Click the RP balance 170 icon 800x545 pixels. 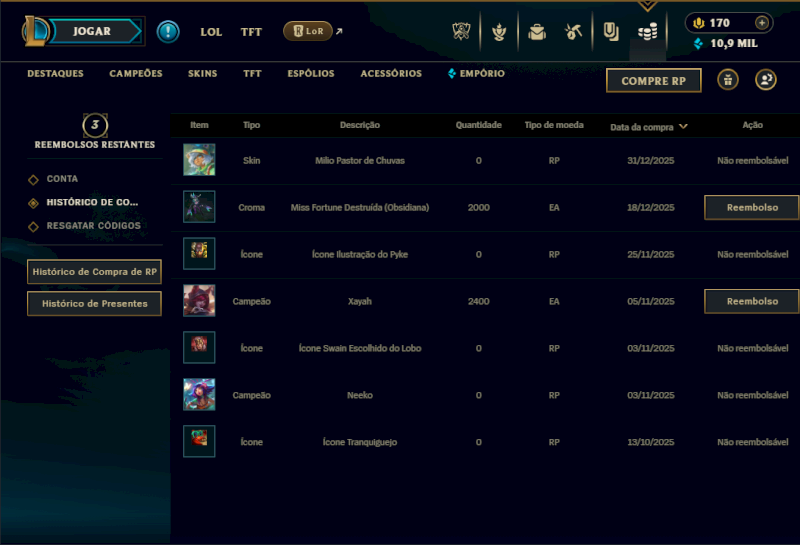[698, 23]
